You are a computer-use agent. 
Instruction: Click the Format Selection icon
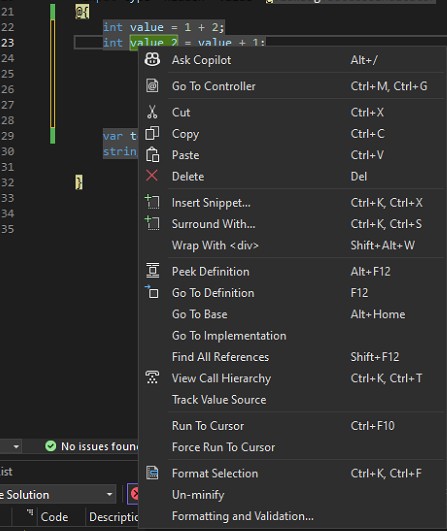click(152, 473)
